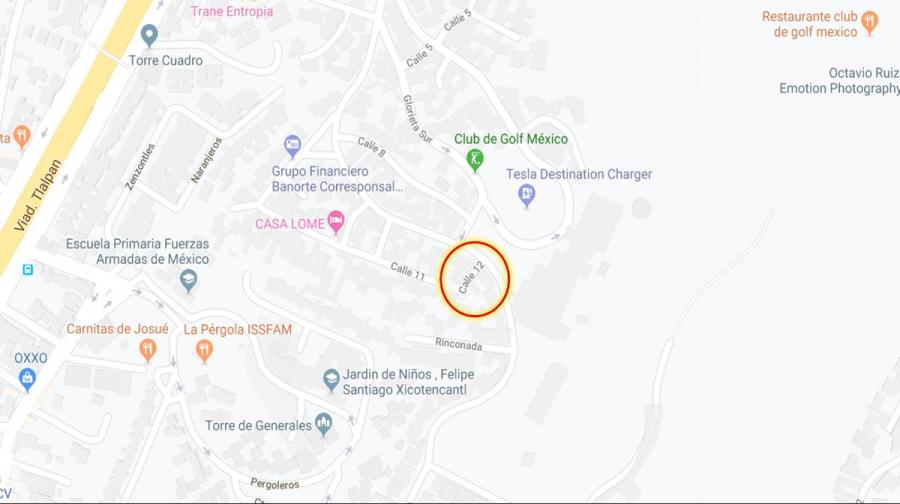This screenshot has height=504, width=900.
Task: Click the Jardin de Niños school pin
Action: coord(331,380)
